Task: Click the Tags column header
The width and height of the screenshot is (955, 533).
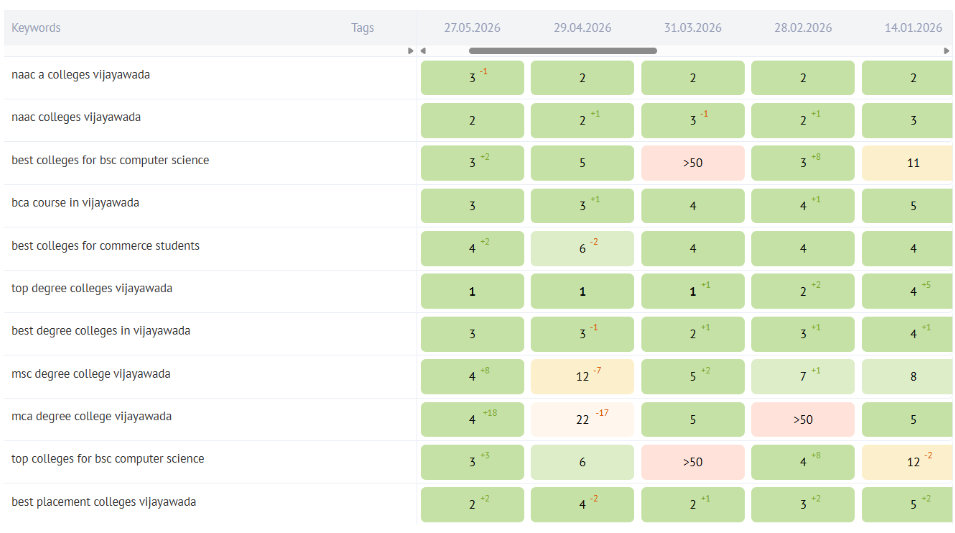Action: click(362, 28)
